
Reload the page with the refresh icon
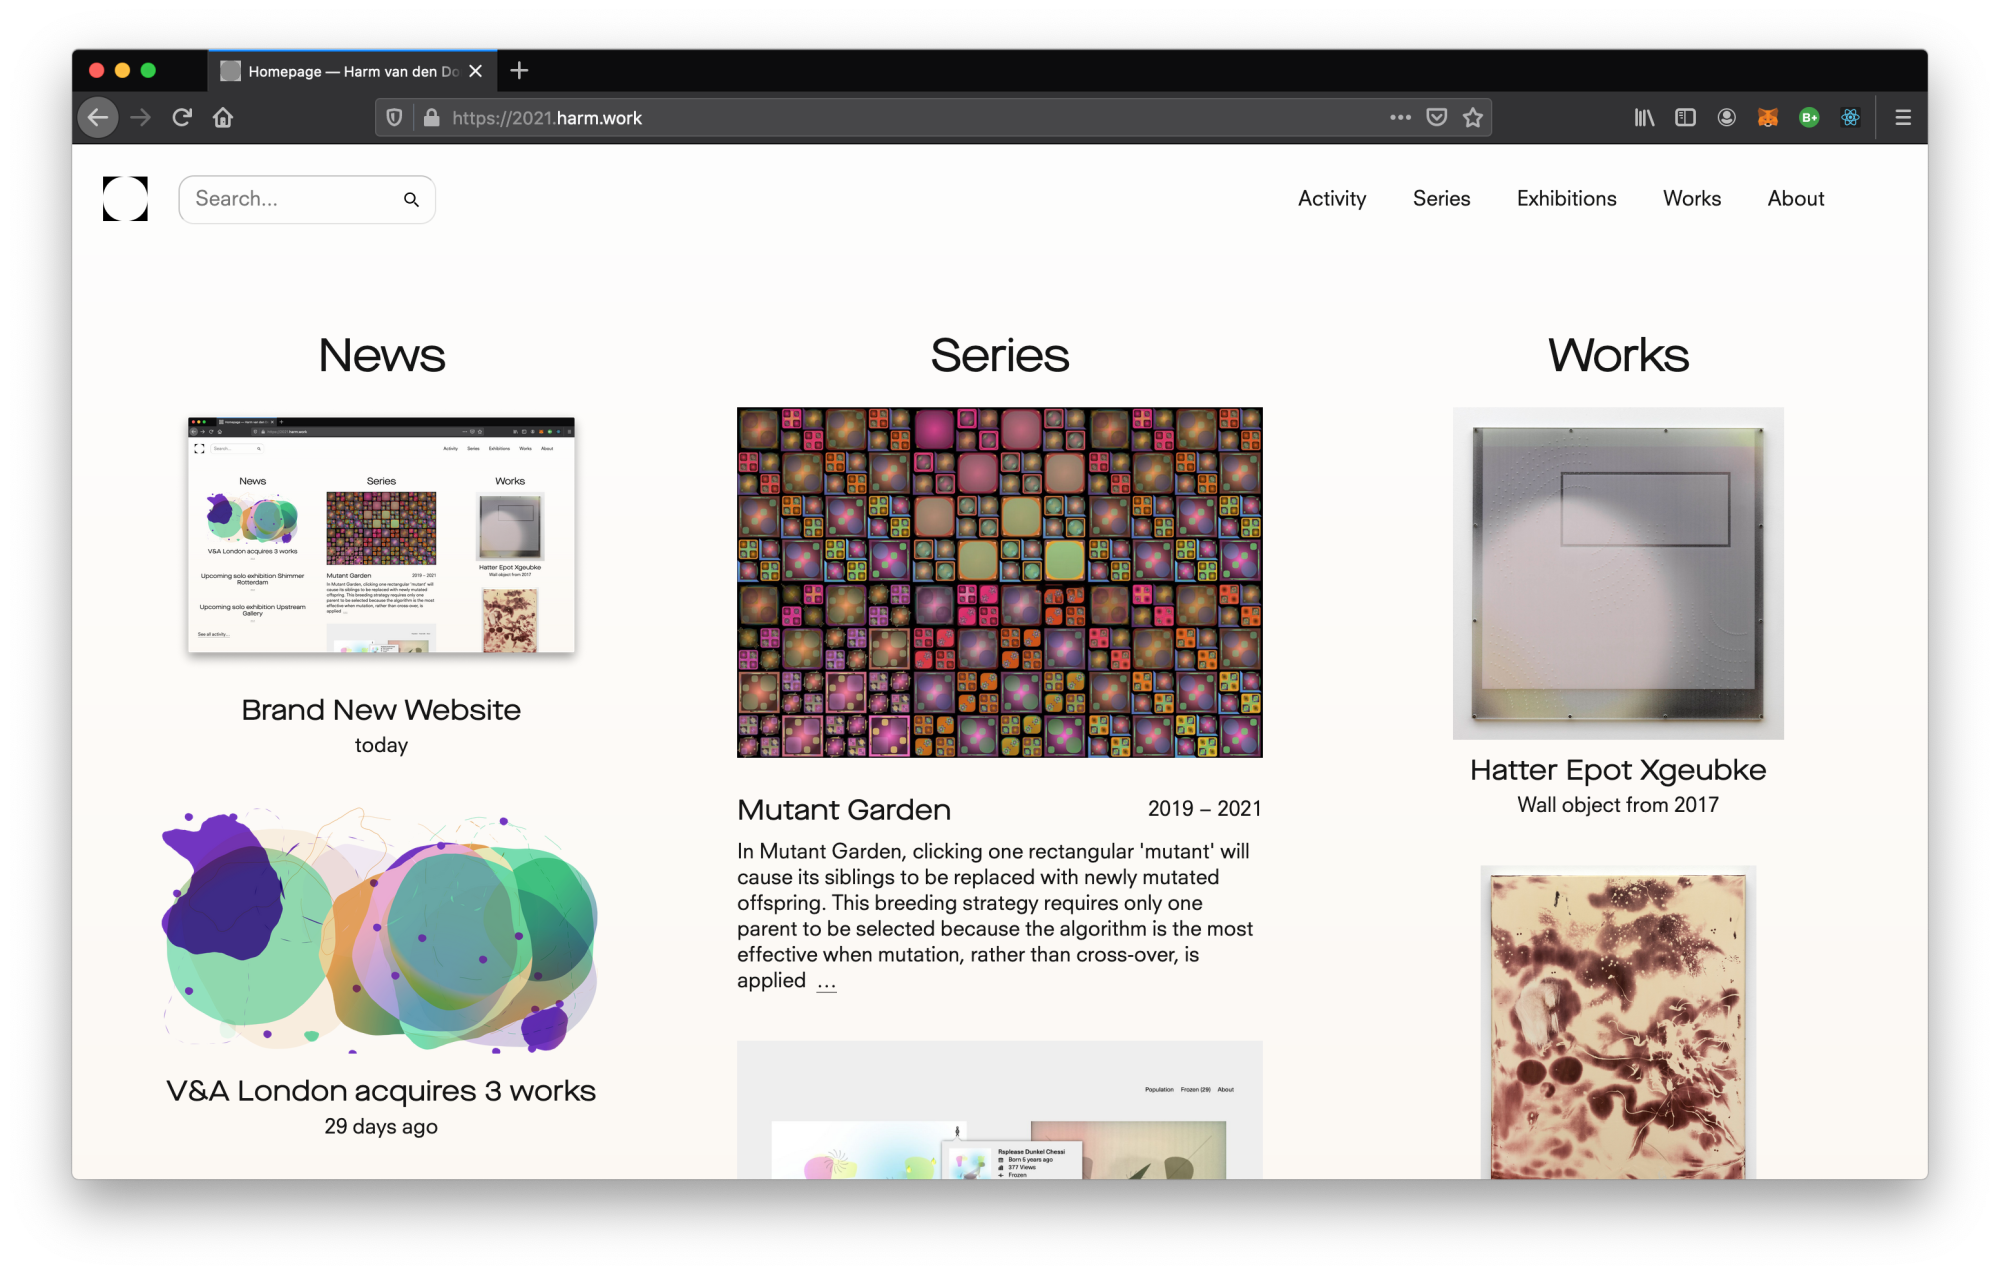[x=182, y=118]
